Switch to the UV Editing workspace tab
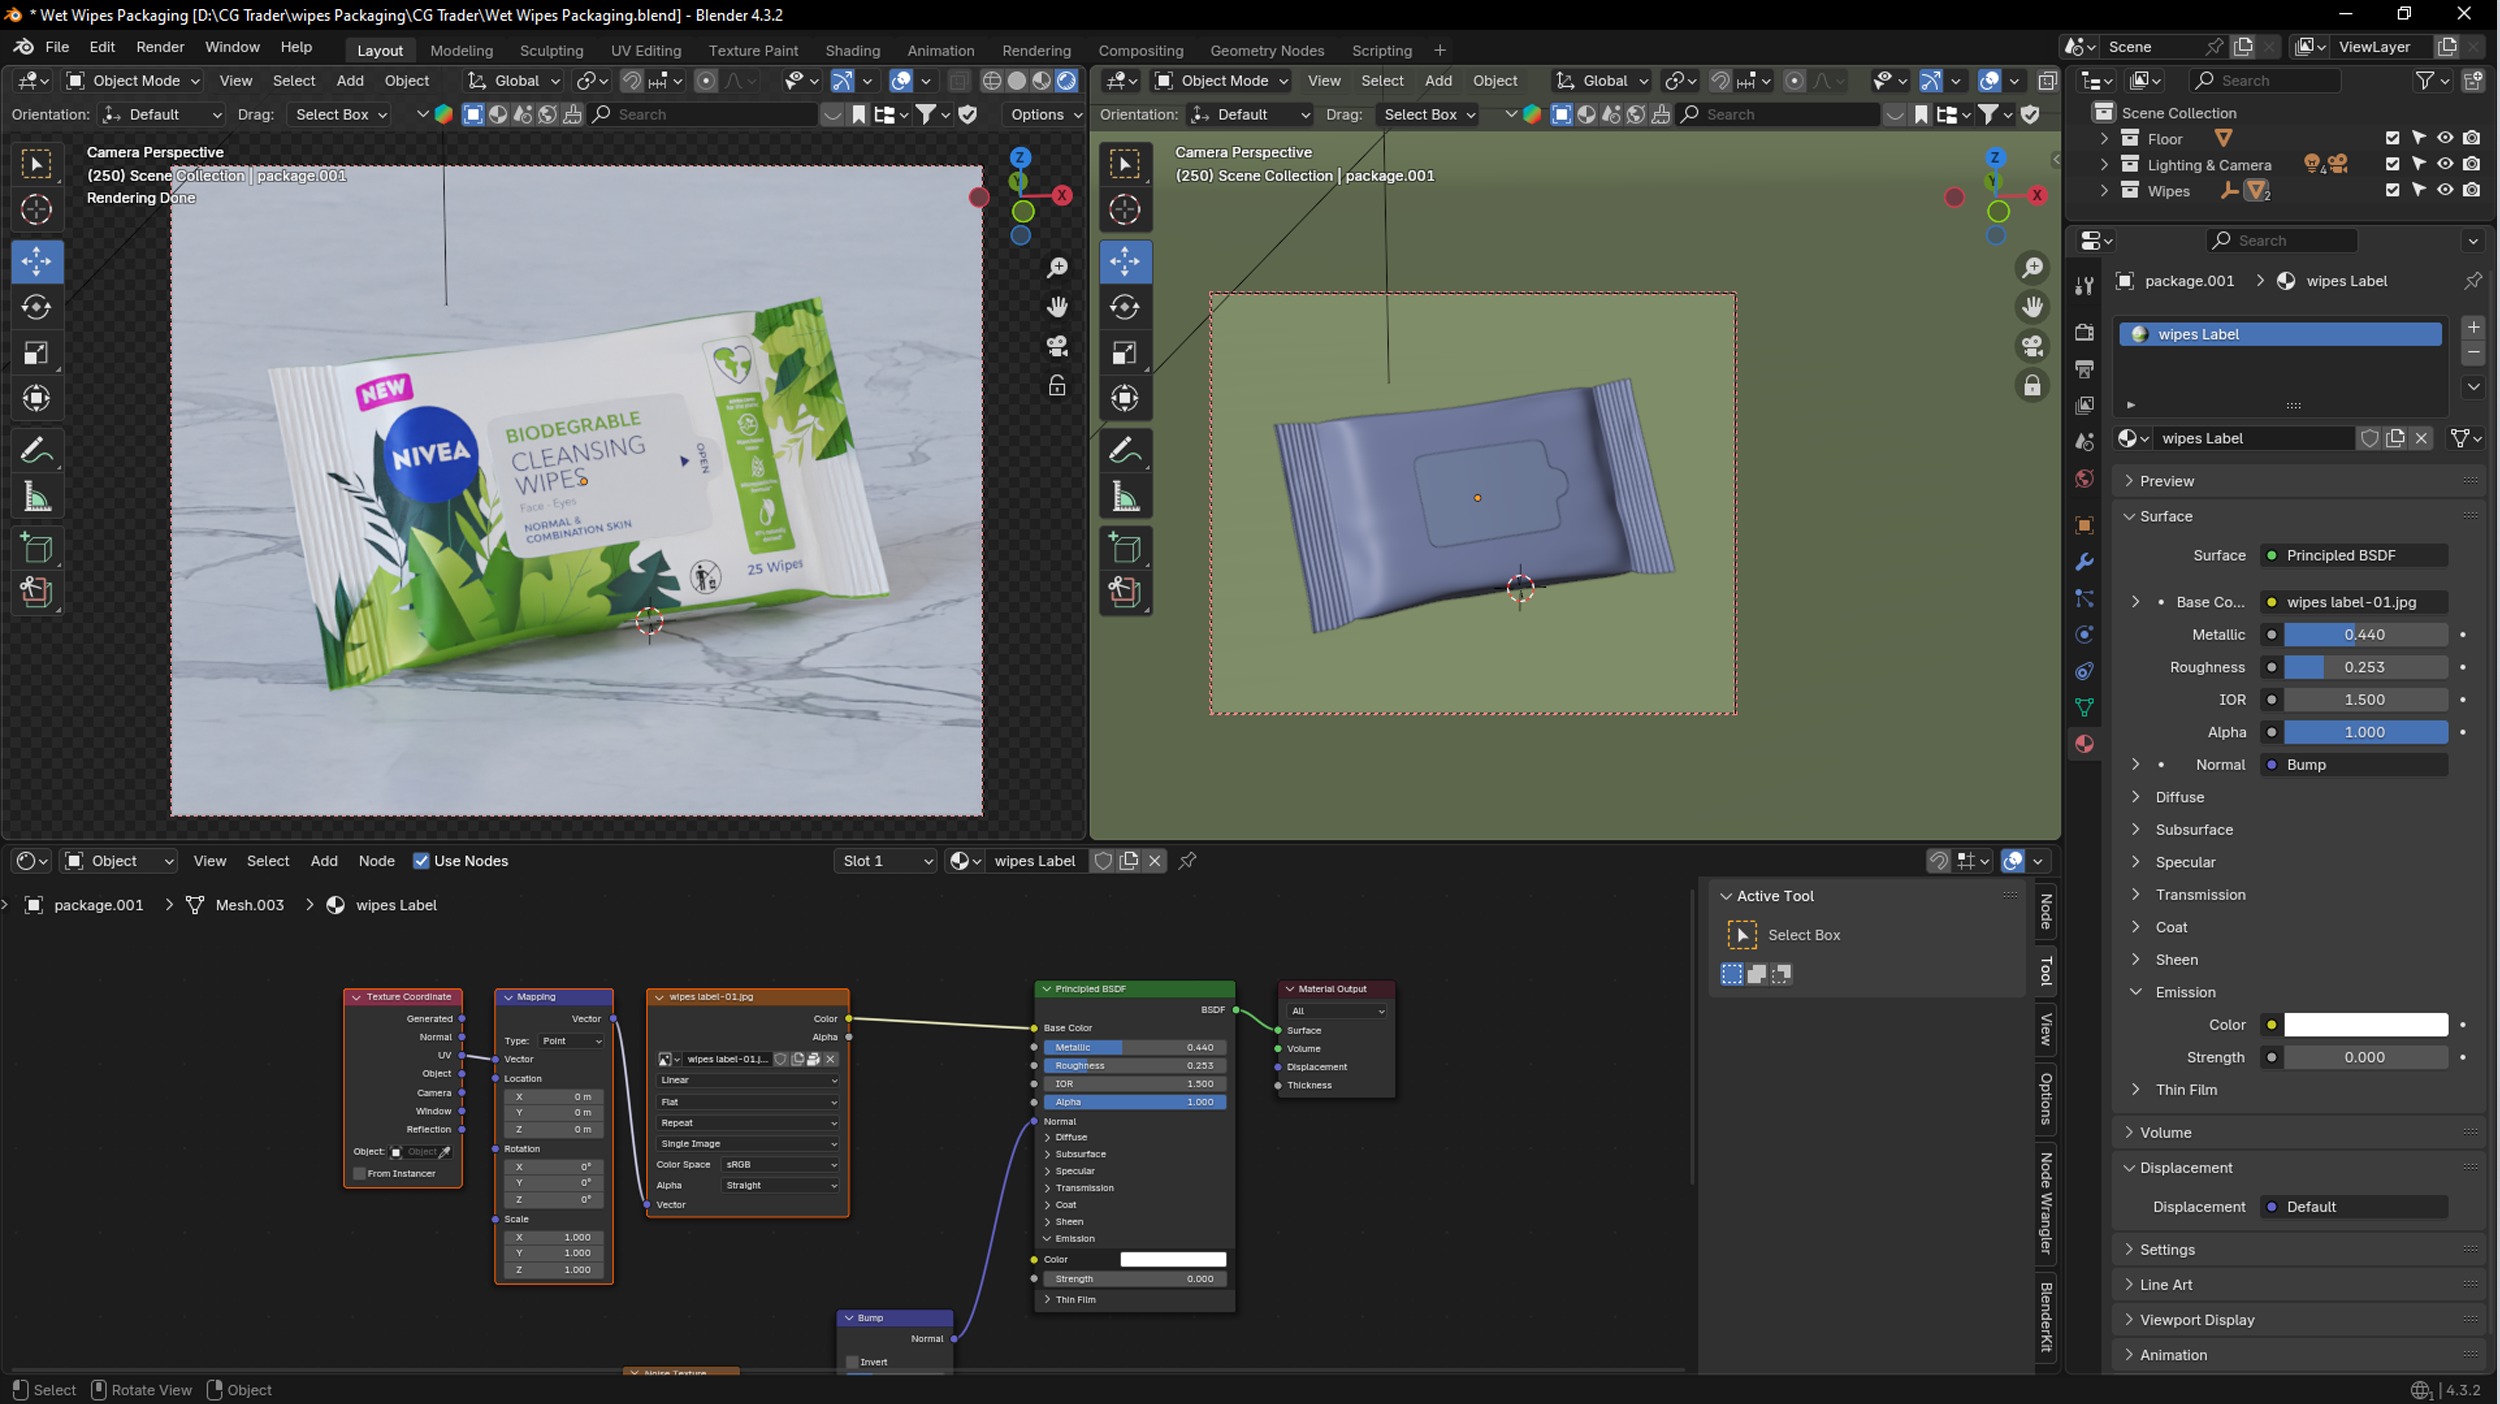The width and height of the screenshot is (2500, 1404). [645, 50]
